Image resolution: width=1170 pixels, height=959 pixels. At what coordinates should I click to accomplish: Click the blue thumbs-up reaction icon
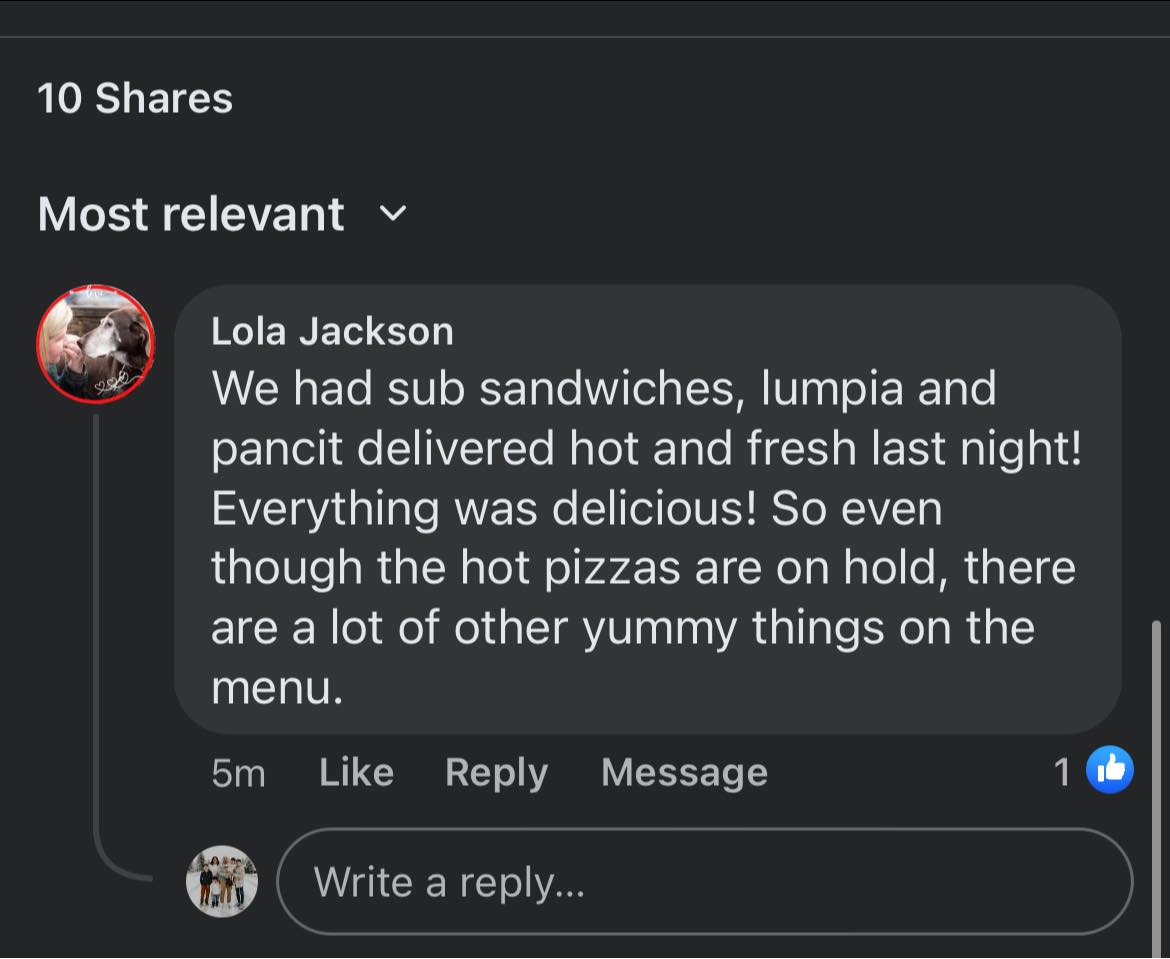pyautogui.click(x=1110, y=769)
